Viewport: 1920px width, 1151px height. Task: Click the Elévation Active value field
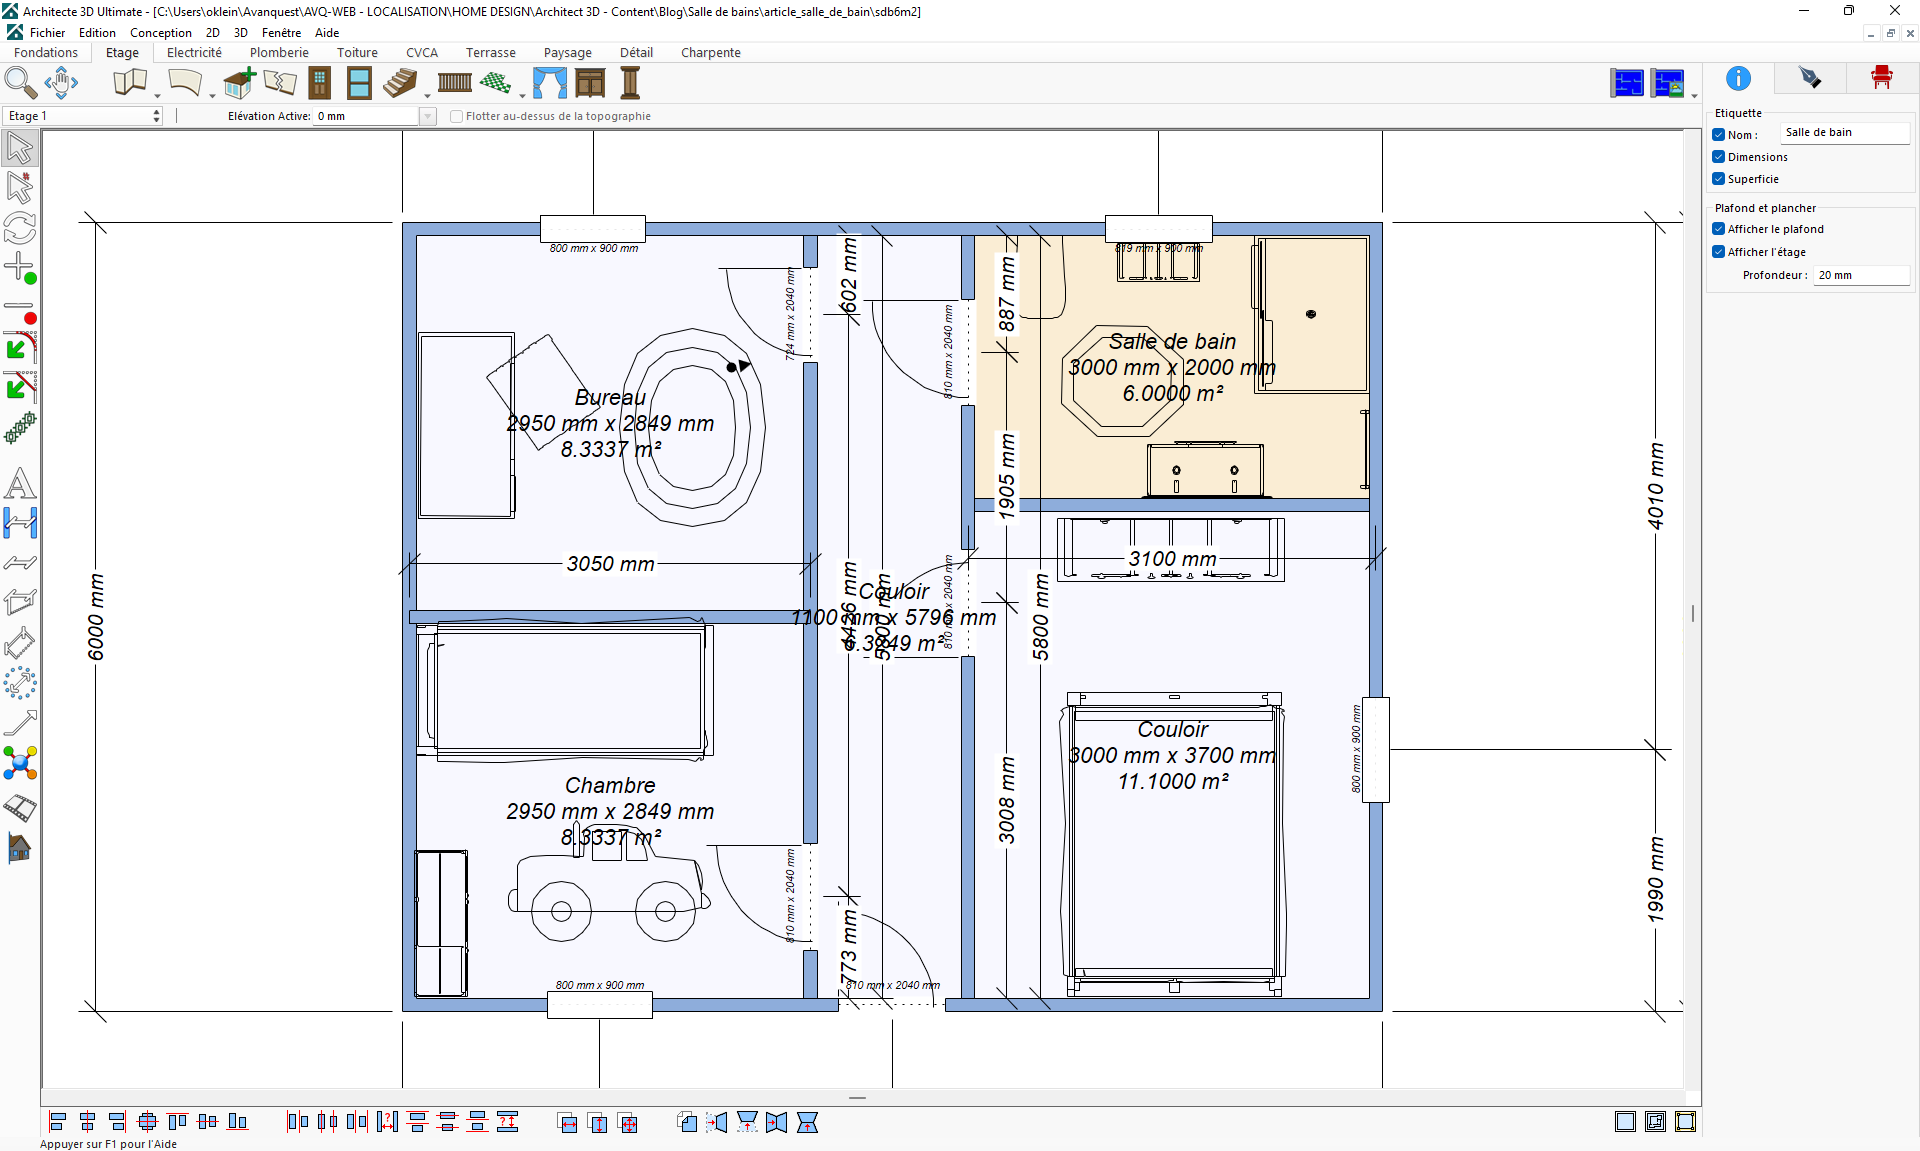tap(367, 116)
